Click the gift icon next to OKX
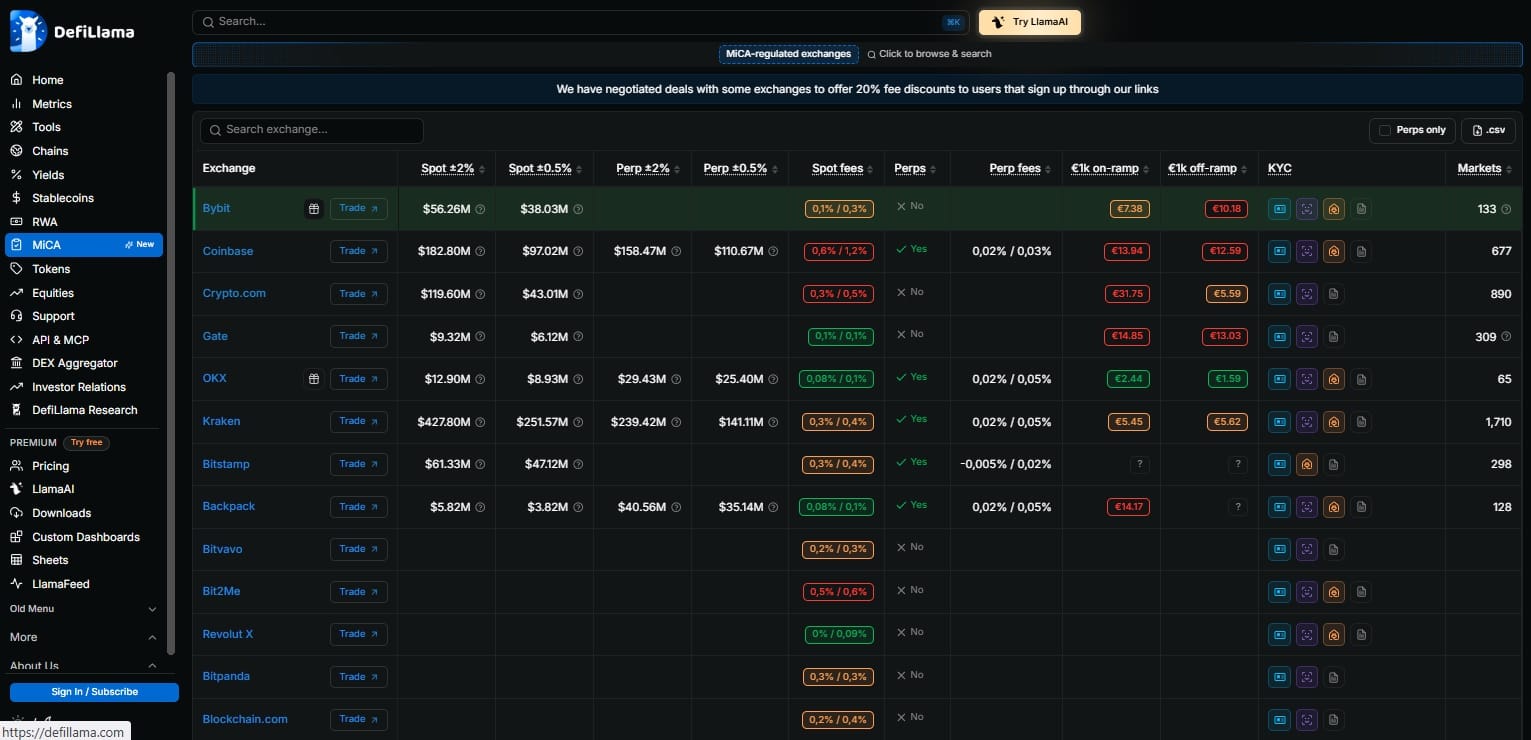The width and height of the screenshot is (1531, 740). click(x=314, y=379)
